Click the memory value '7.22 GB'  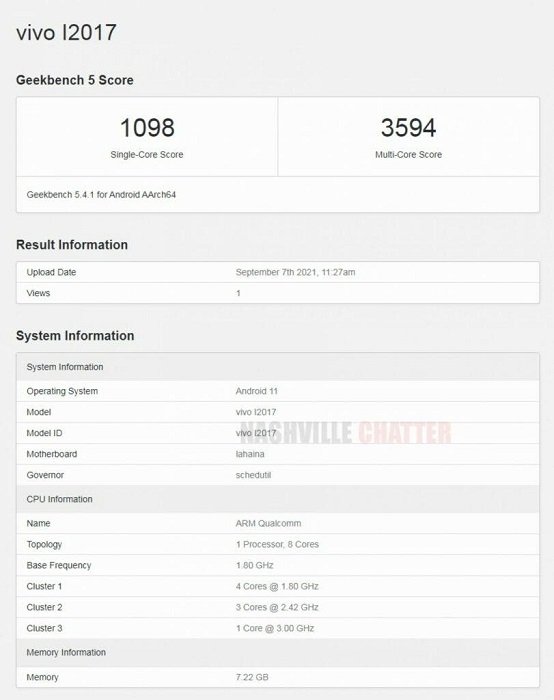[x=252, y=677]
